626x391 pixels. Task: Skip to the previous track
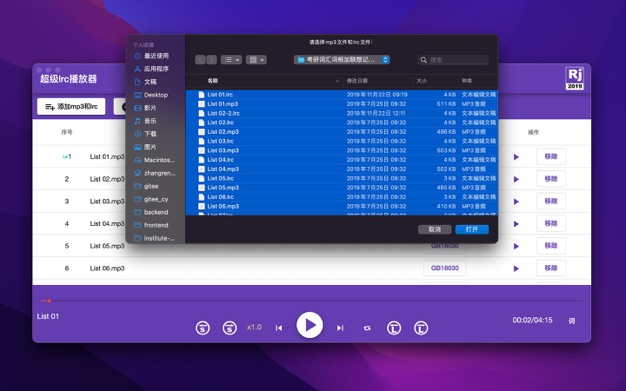(x=279, y=328)
